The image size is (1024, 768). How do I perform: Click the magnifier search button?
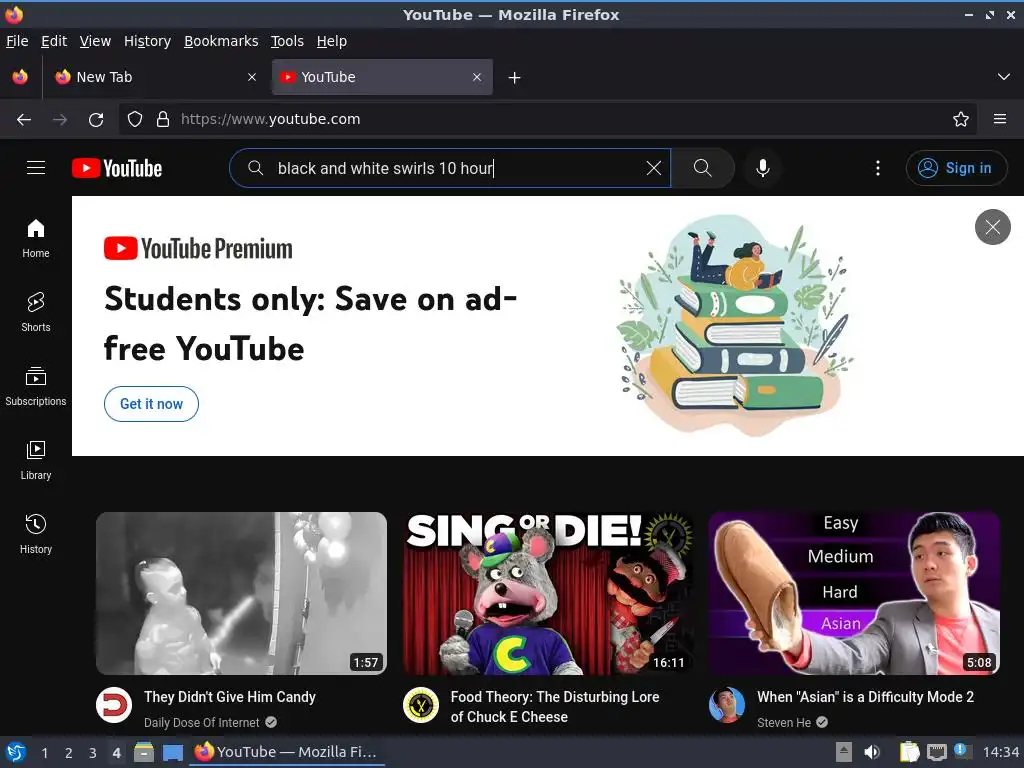click(x=703, y=168)
